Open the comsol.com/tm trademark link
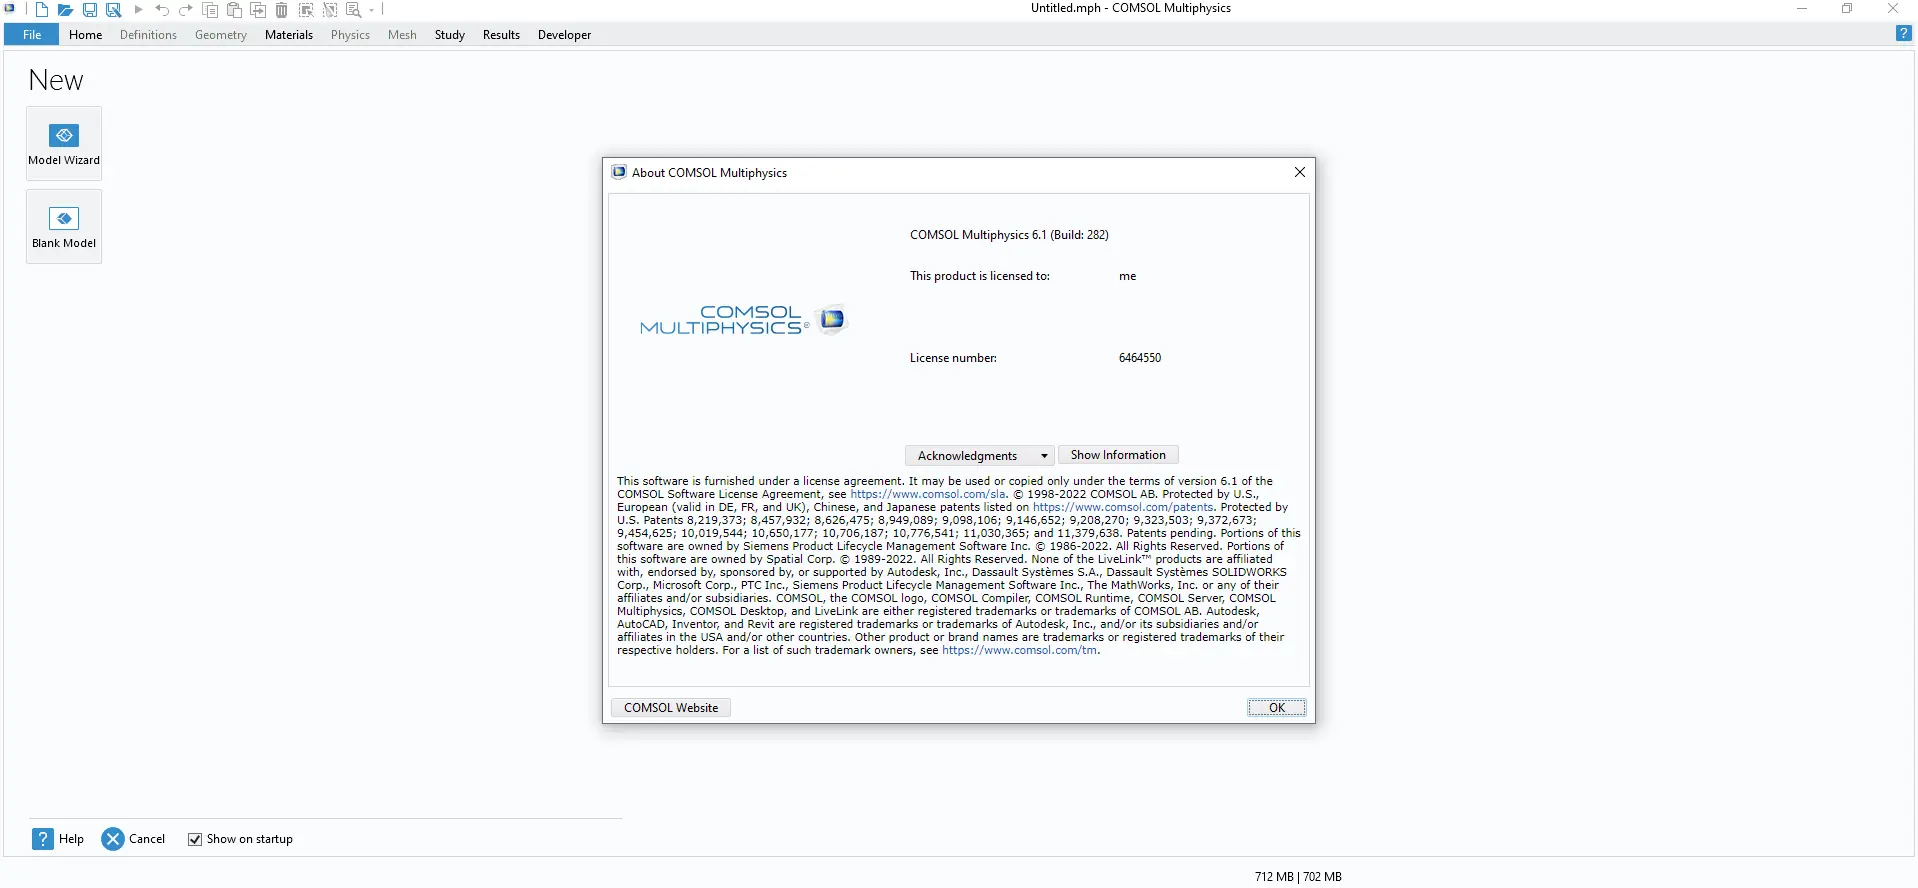Screen dimensions: 1918x888 pos(1019,650)
